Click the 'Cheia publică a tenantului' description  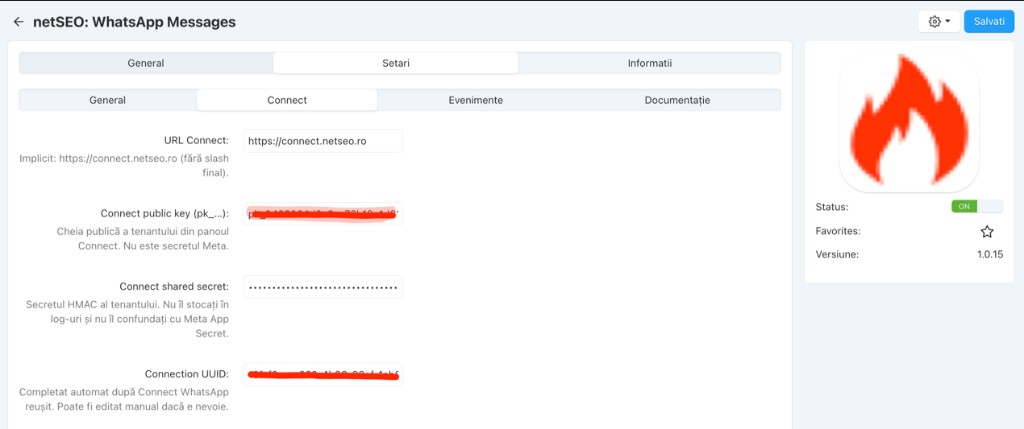[x=144, y=239]
